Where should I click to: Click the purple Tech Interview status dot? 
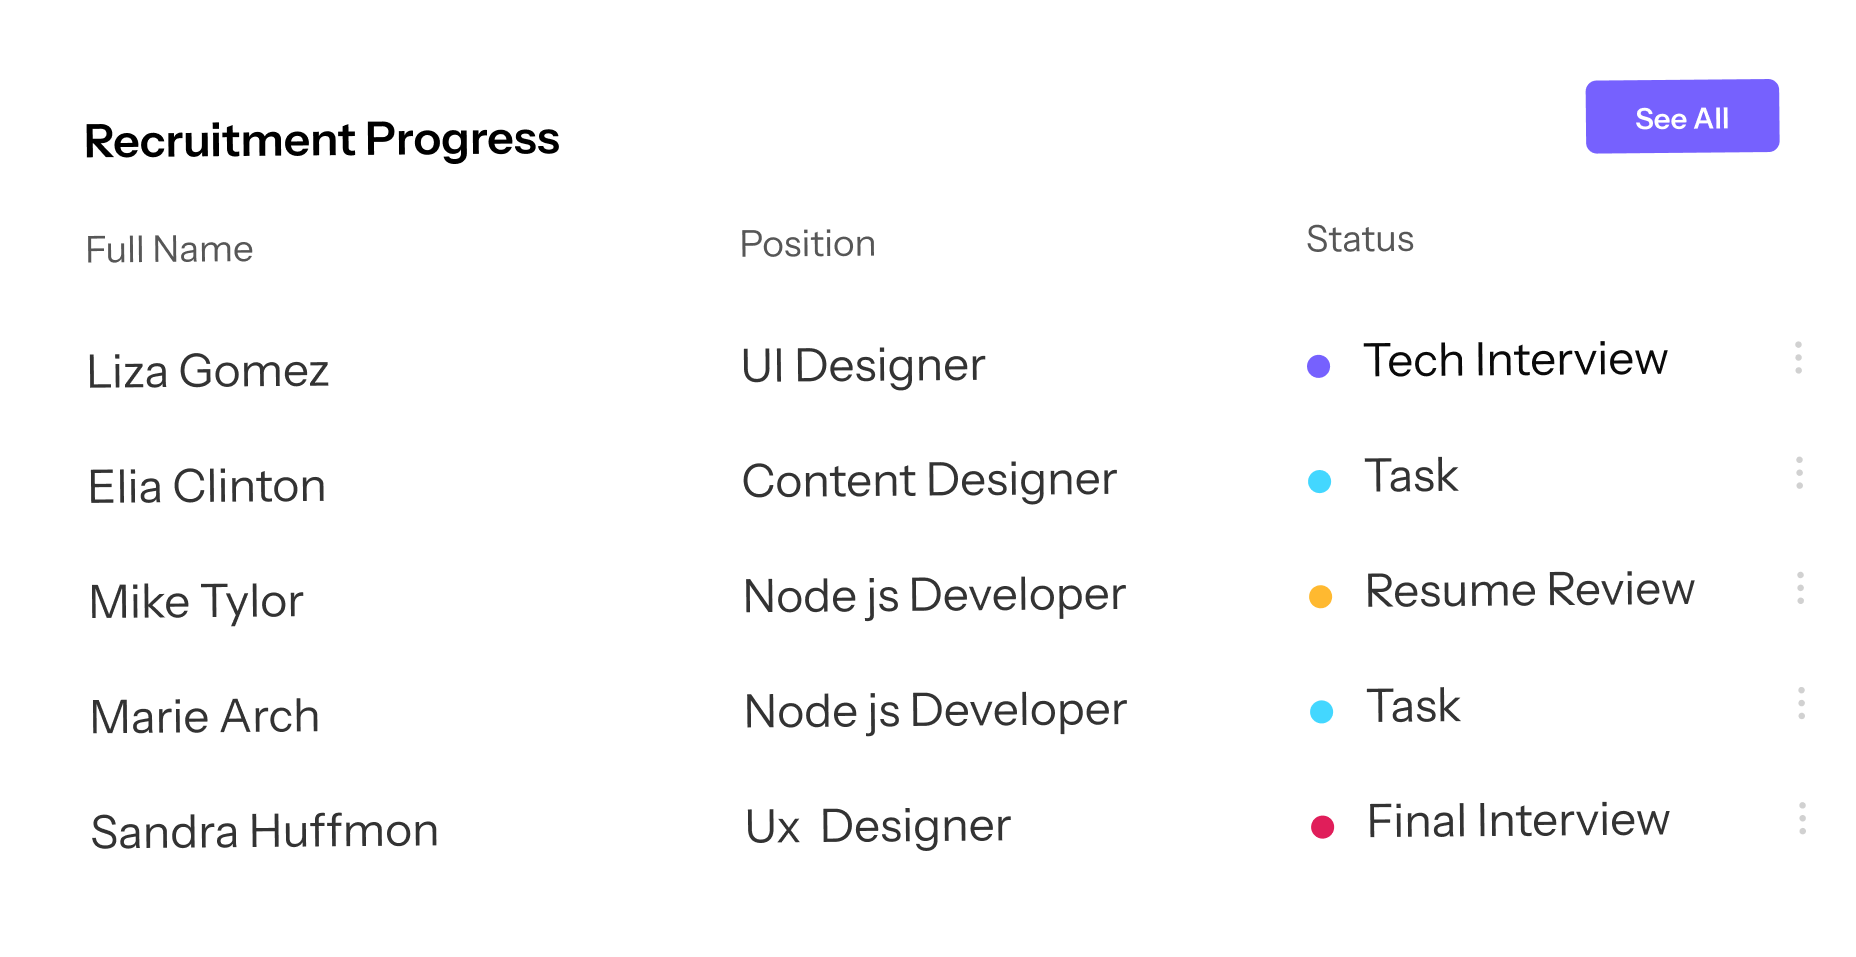[1320, 364]
